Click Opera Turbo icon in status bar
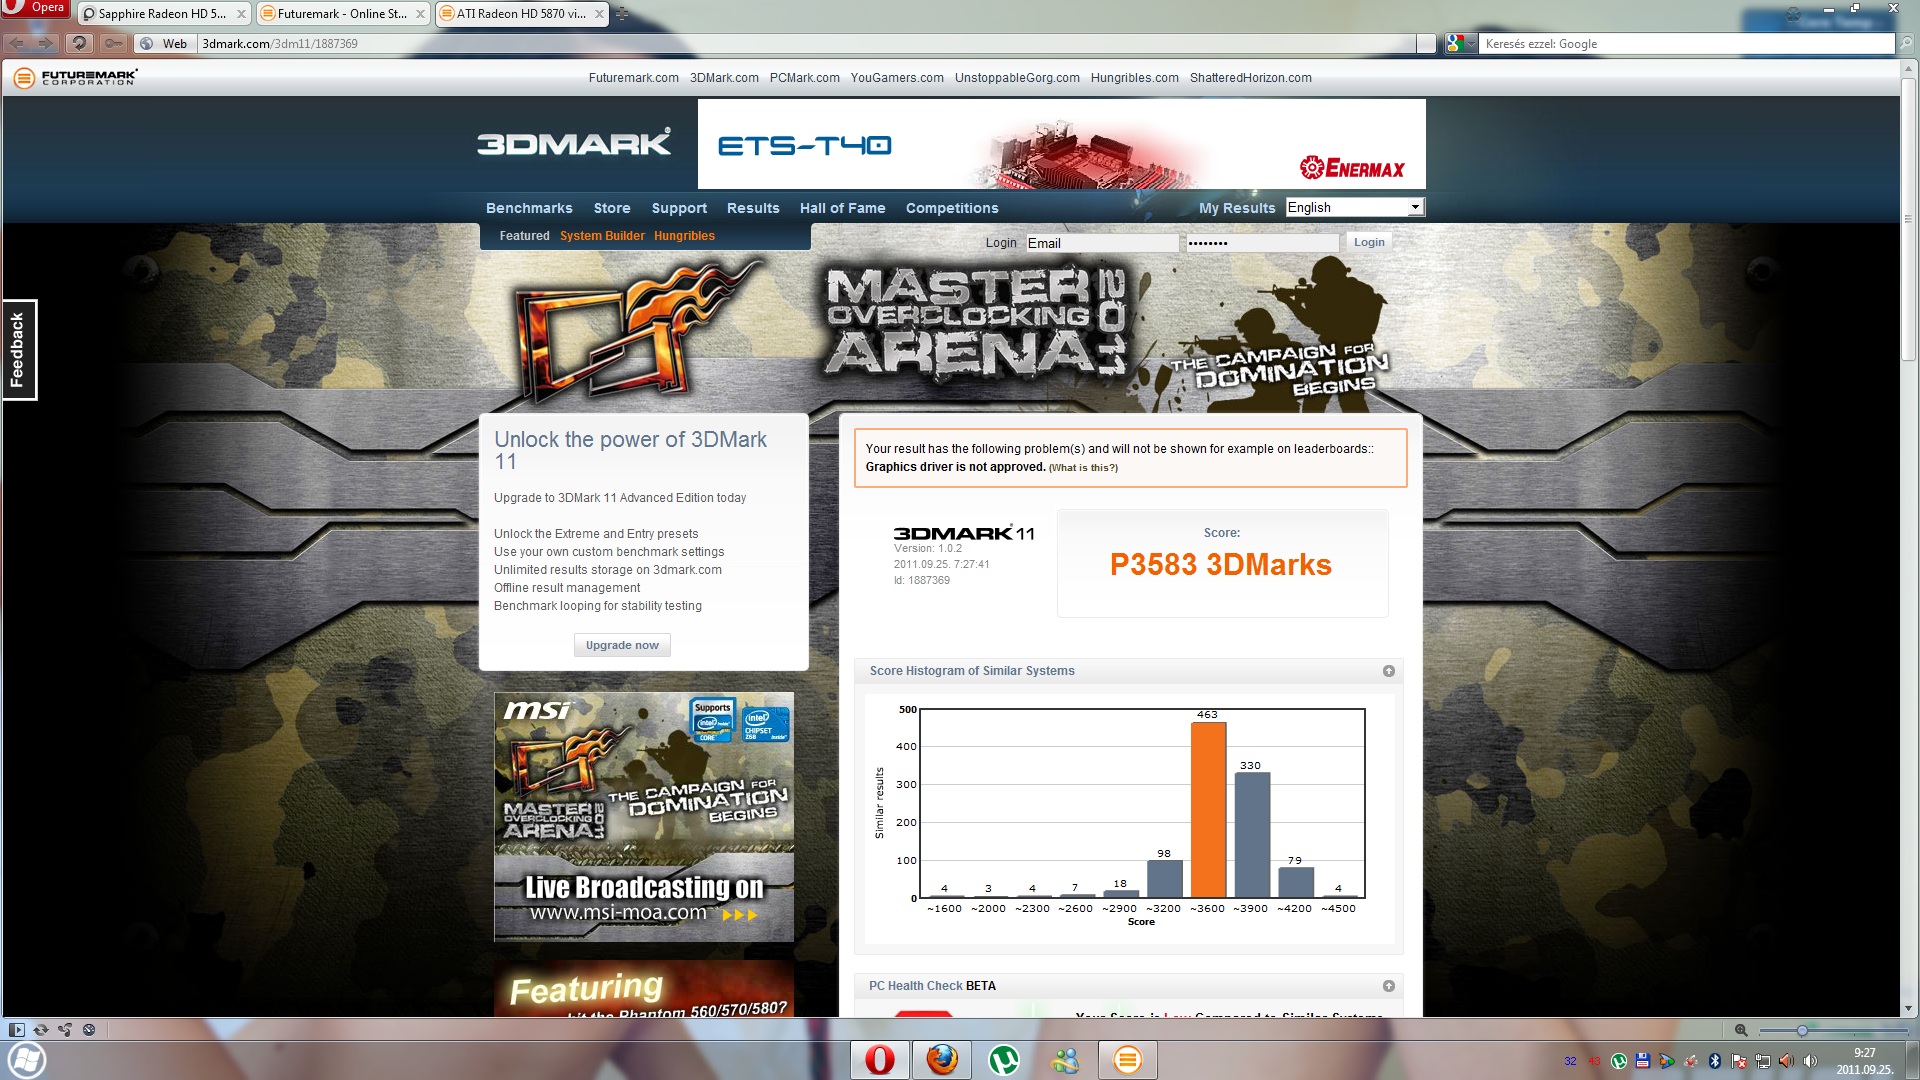1920x1080 pixels. coord(89,1030)
